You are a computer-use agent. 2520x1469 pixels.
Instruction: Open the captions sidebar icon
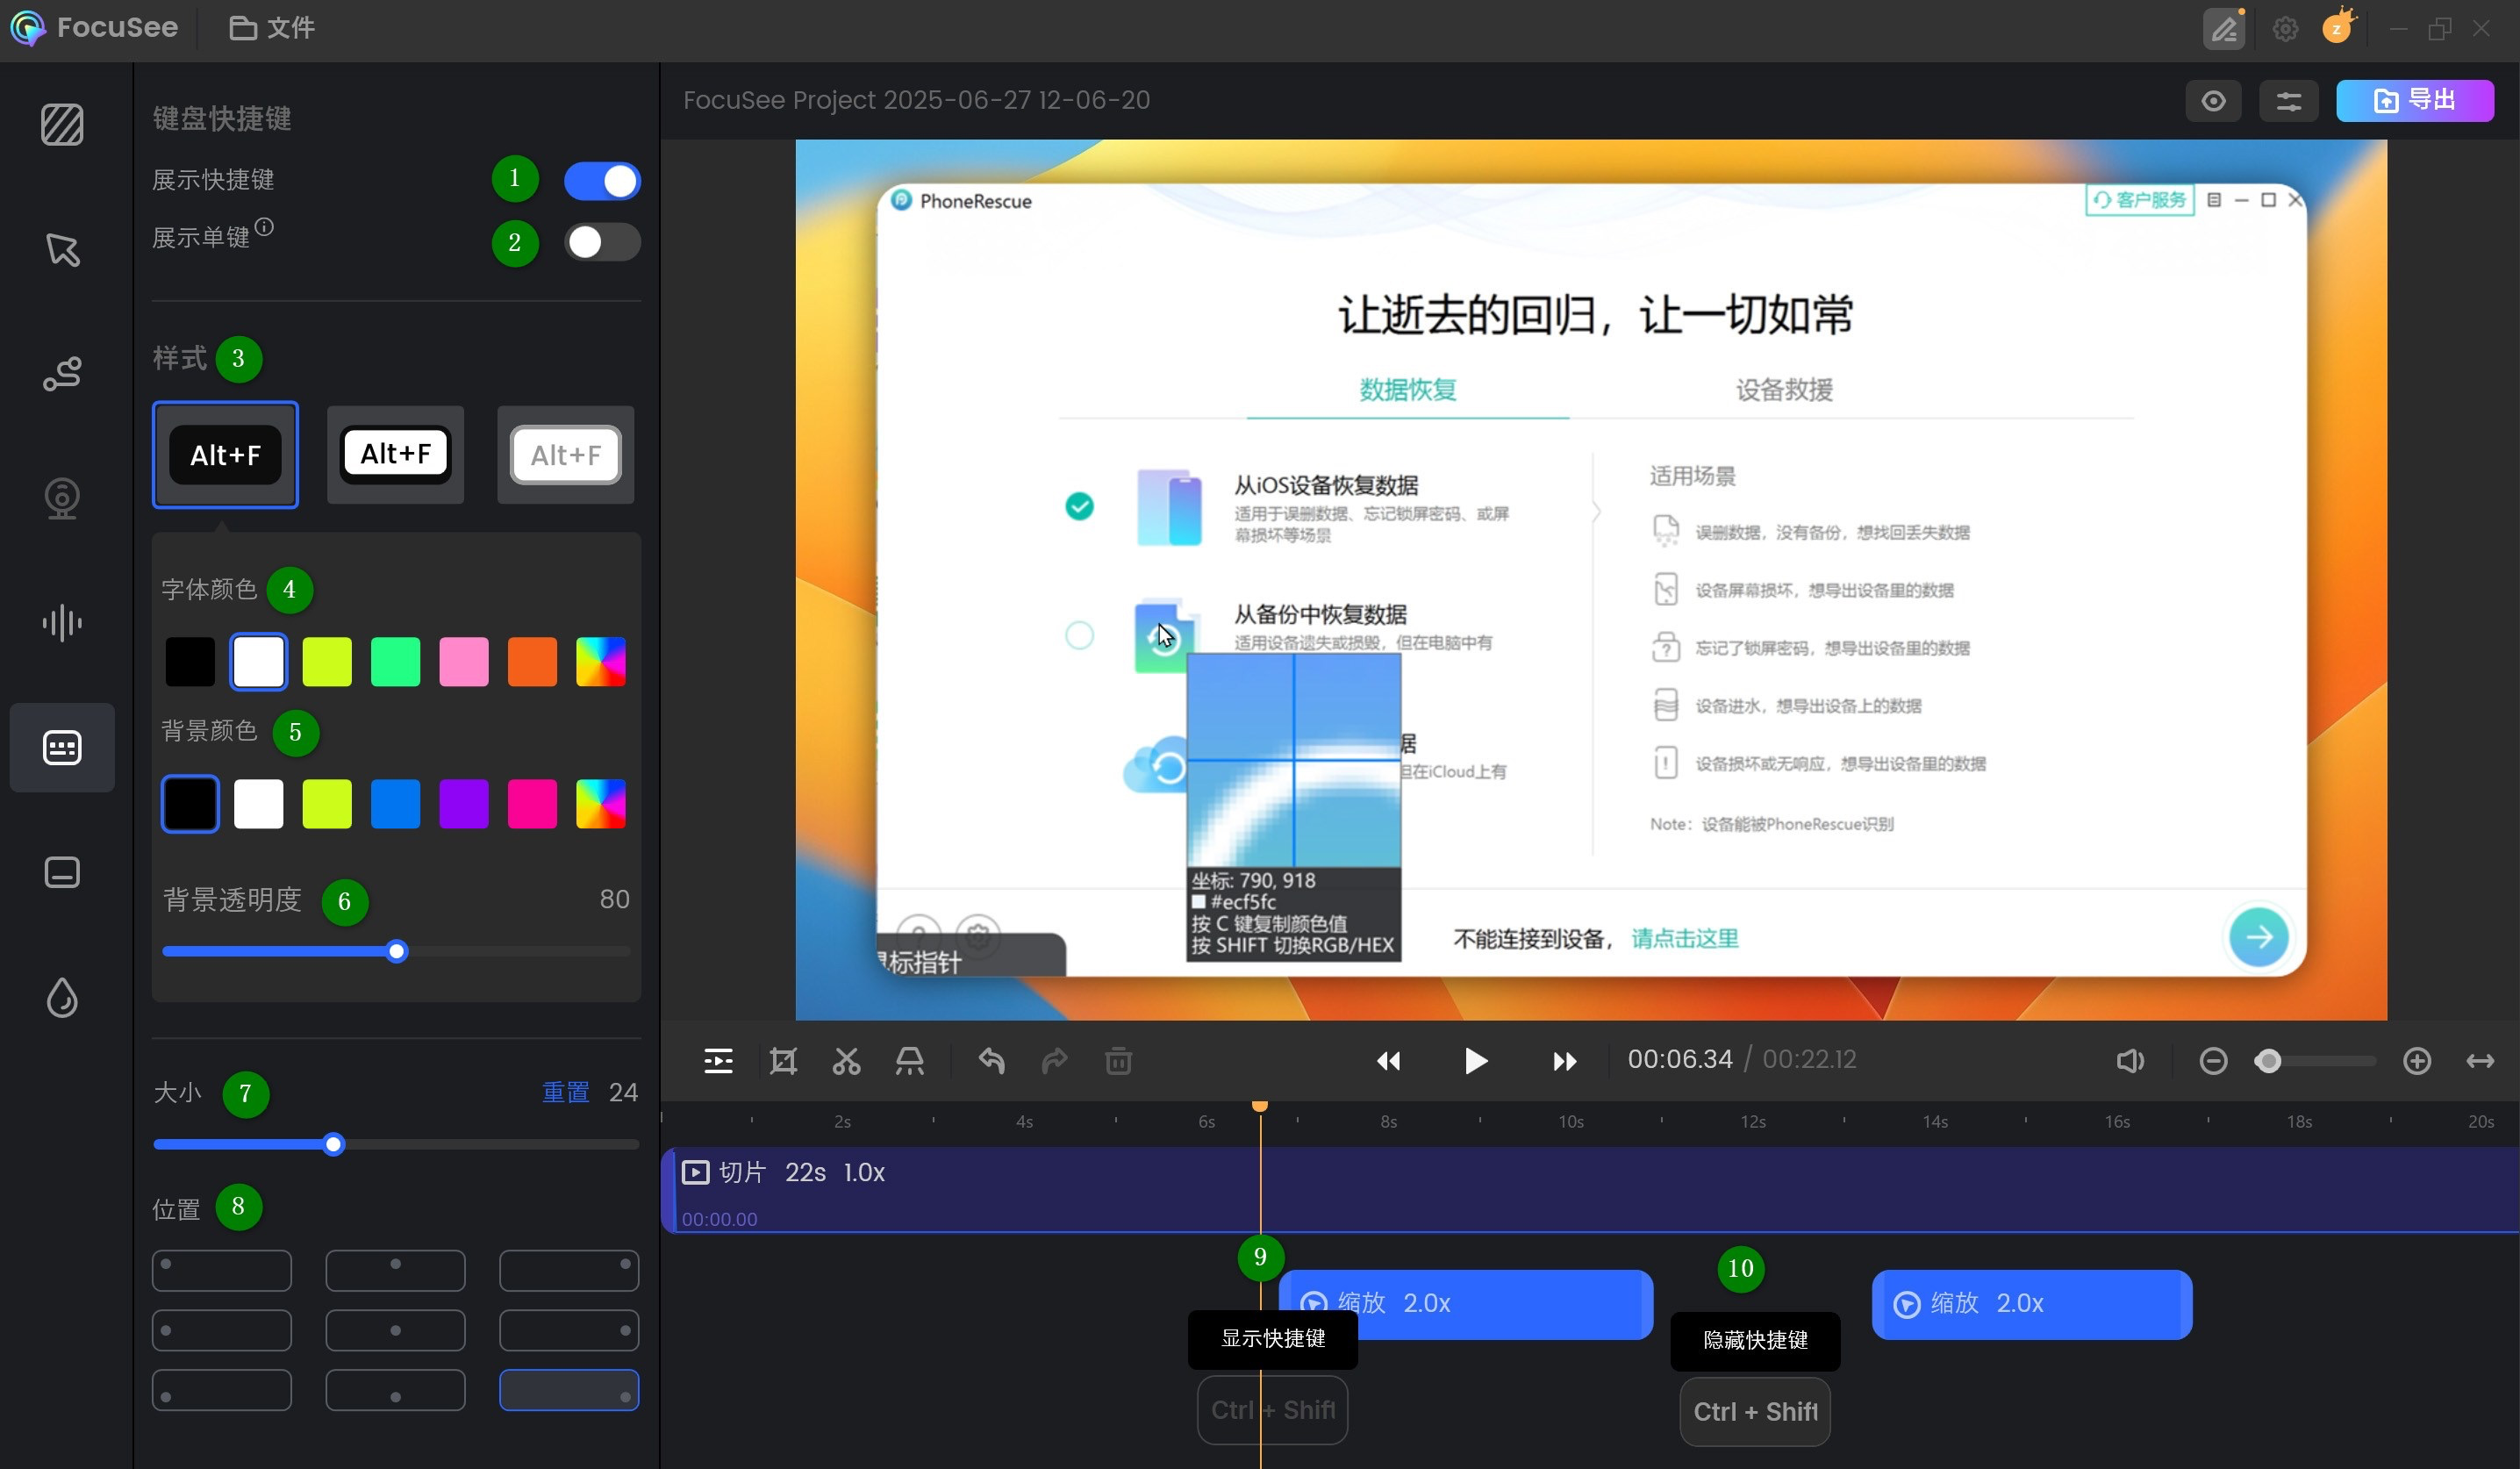pos(62,872)
